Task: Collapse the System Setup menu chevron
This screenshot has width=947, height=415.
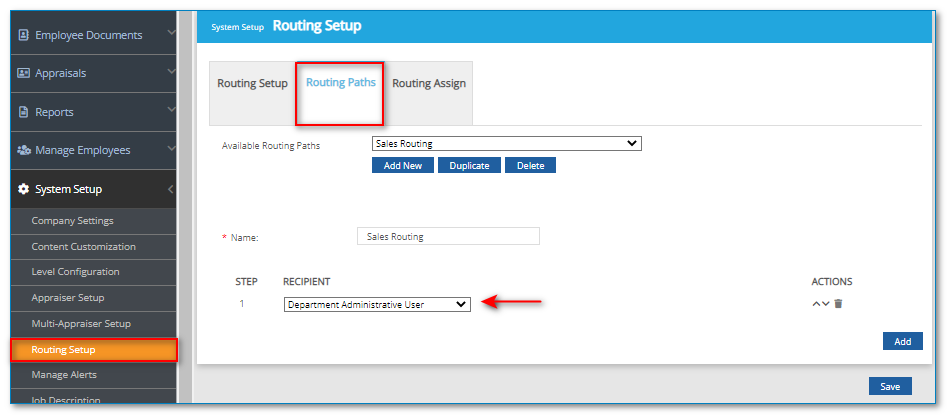Action: 171,189
